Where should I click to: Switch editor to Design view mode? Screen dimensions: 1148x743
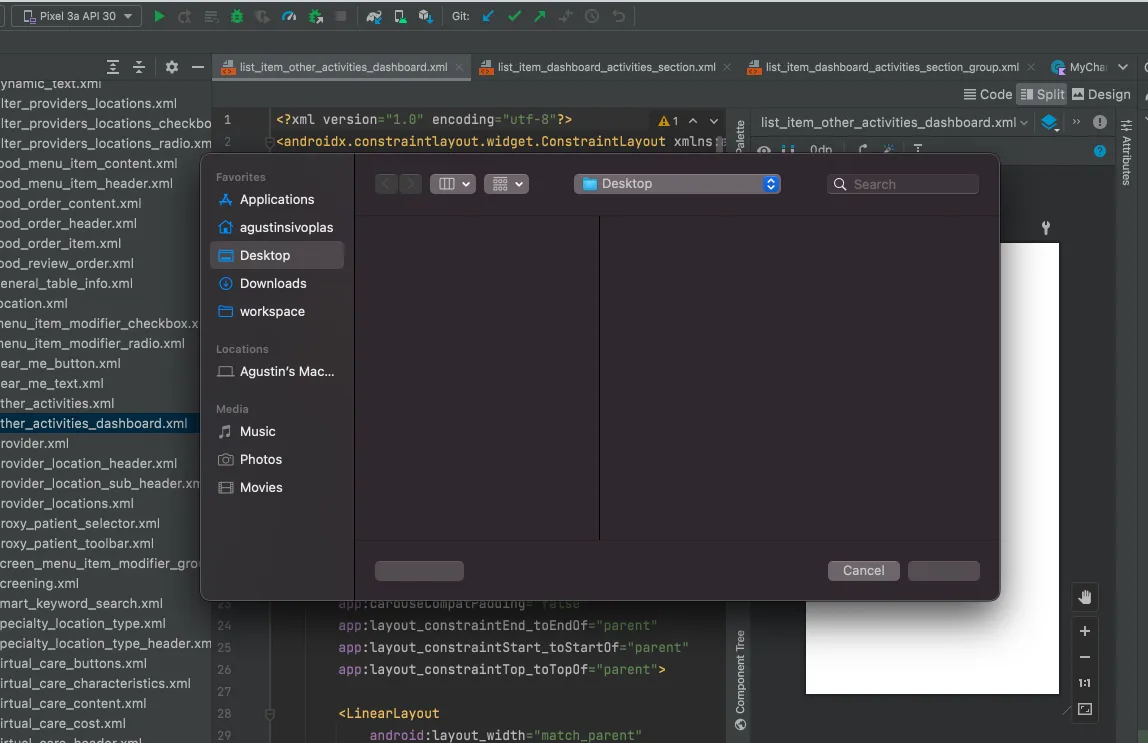(1101, 94)
